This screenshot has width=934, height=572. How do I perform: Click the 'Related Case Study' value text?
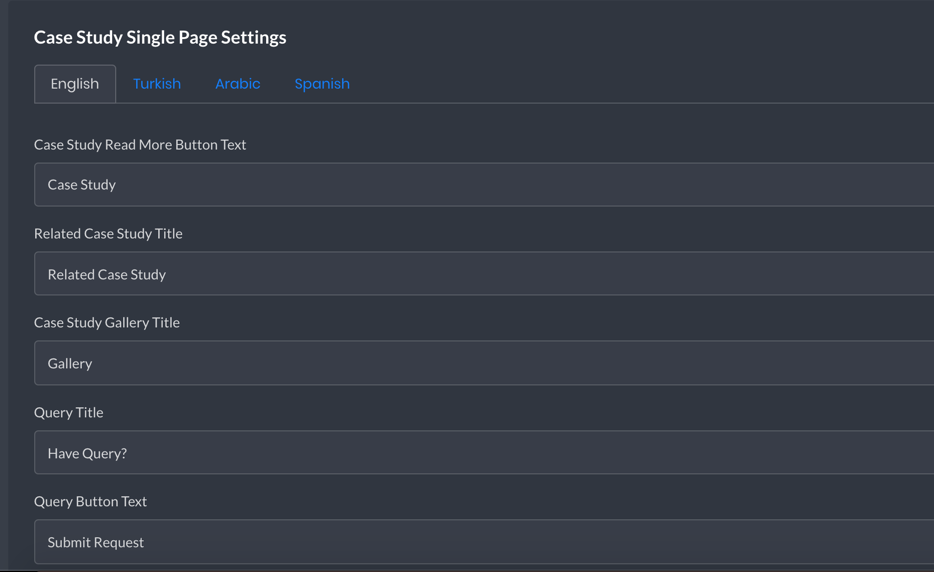pyautogui.click(x=107, y=275)
